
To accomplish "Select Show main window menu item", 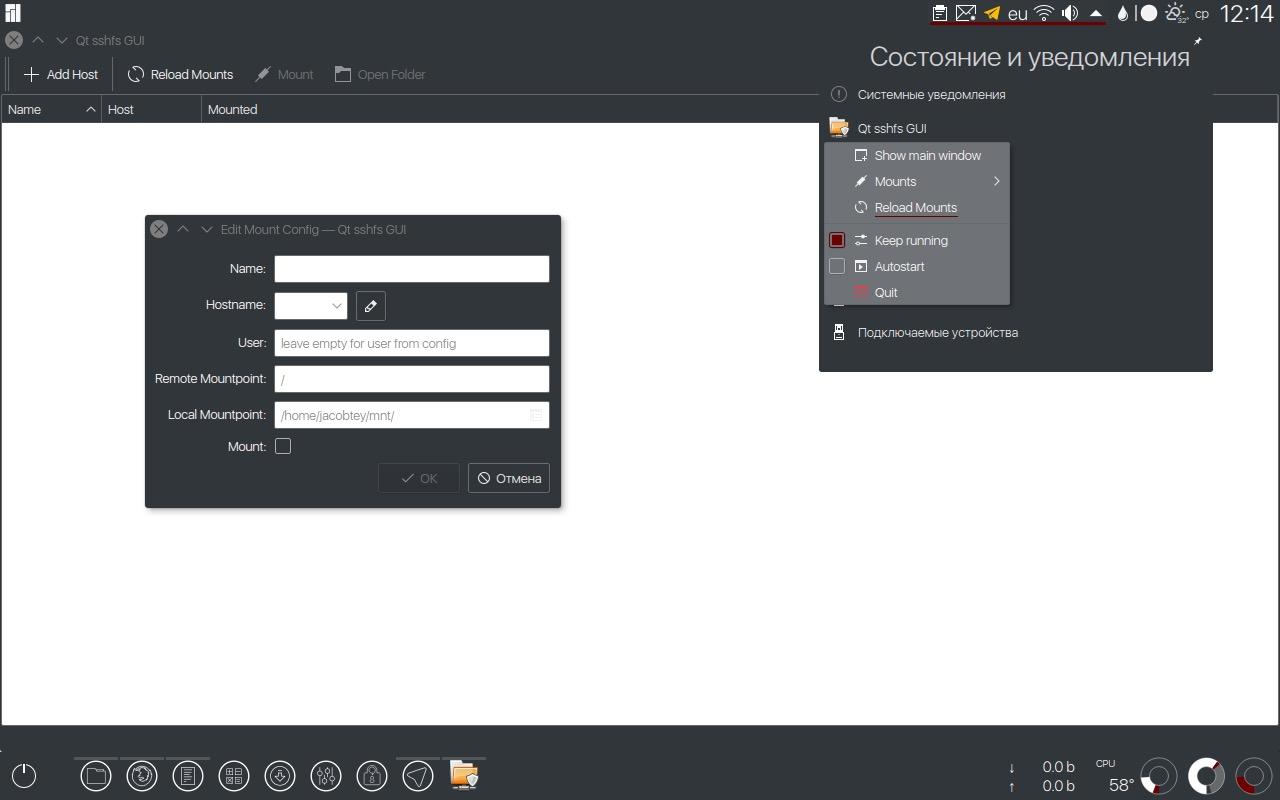I will point(917,155).
